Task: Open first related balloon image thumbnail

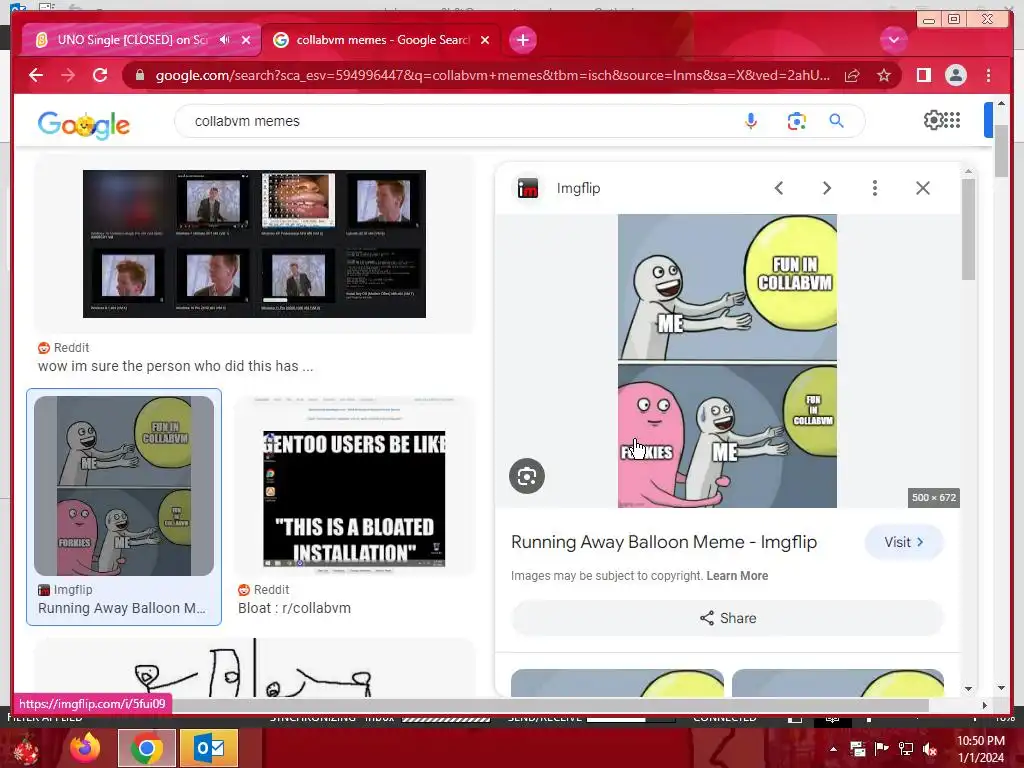Action: 617,682
